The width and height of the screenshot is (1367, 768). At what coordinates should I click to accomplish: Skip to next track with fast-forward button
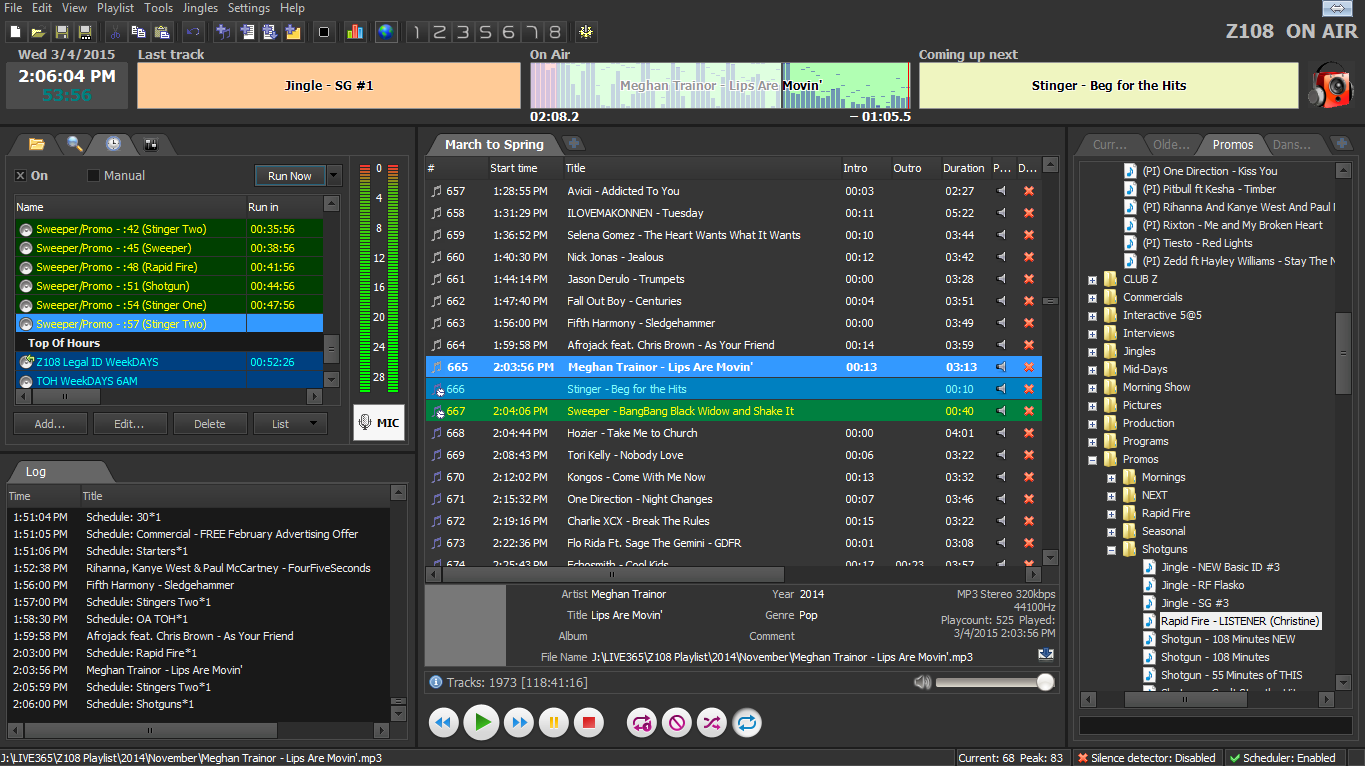tap(519, 722)
